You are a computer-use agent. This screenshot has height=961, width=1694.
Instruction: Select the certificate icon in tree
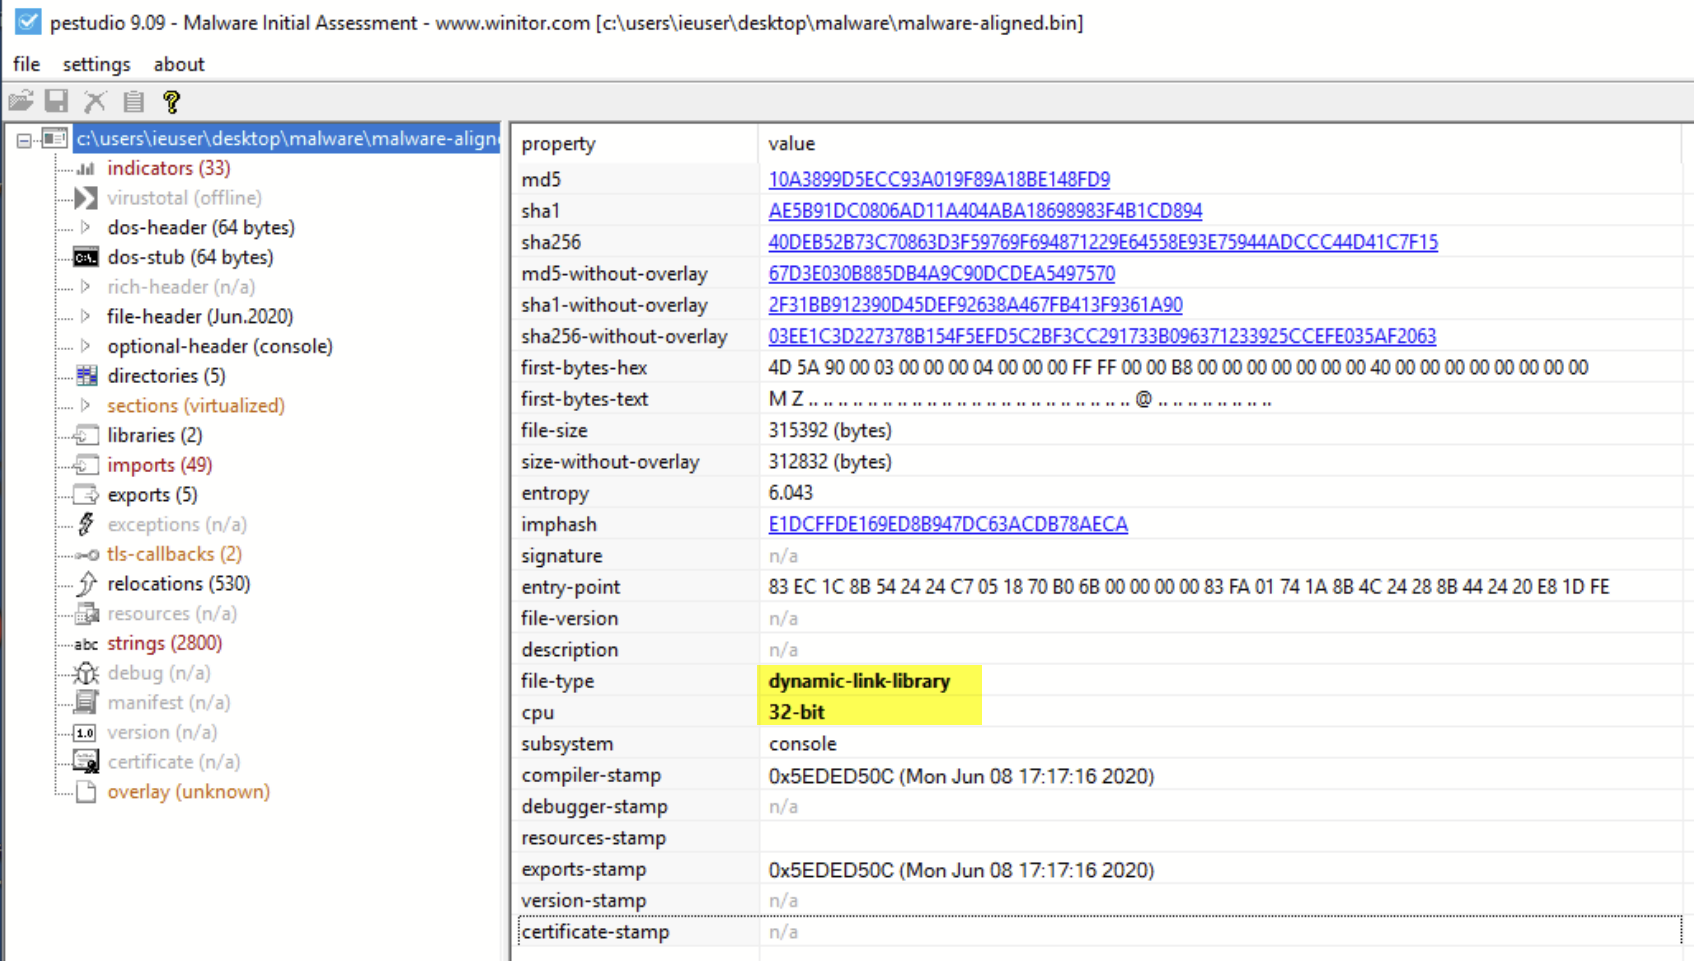[x=86, y=762]
